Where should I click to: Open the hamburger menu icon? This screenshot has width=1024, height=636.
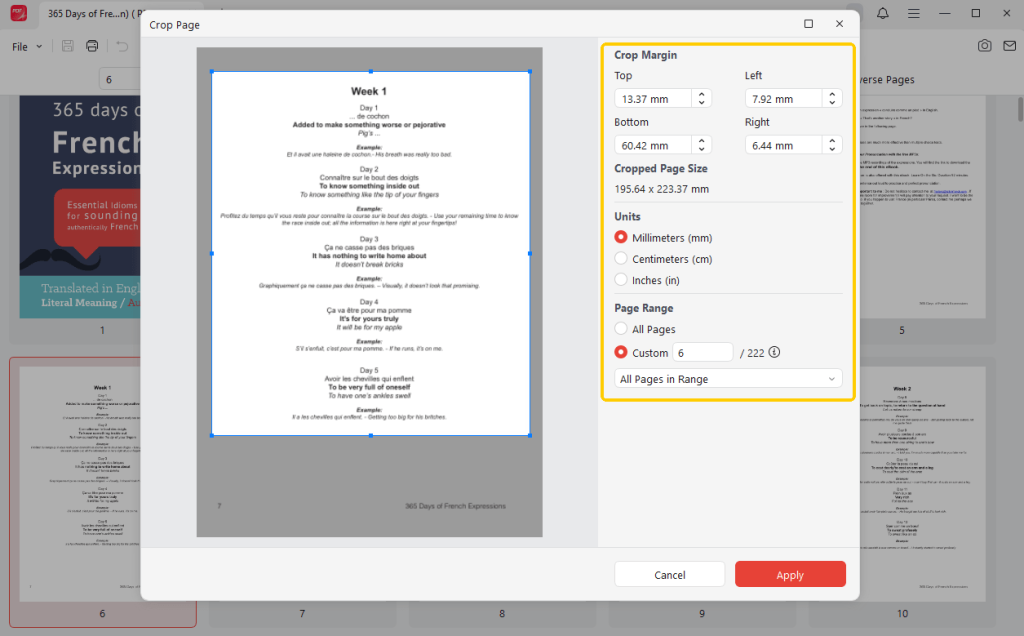point(914,13)
